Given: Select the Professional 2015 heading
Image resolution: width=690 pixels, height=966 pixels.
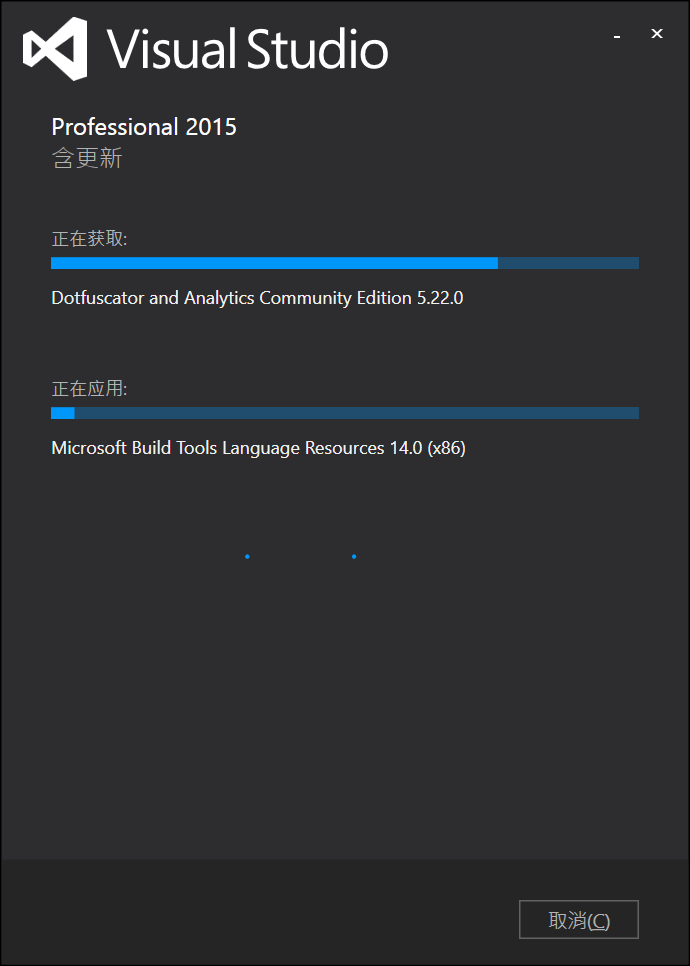Looking at the screenshot, I should coord(144,127).
